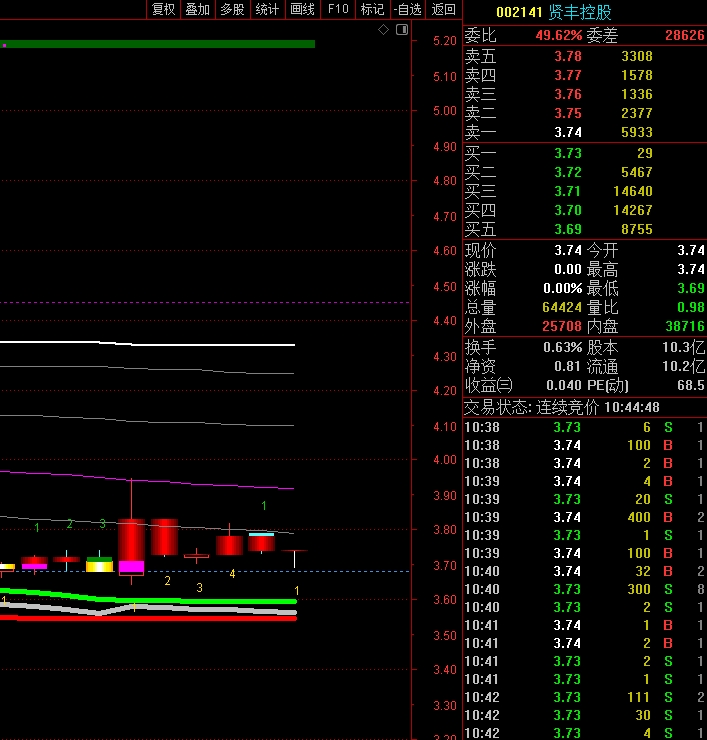
Task: Open the 统计 statistics tool
Action: tap(268, 9)
